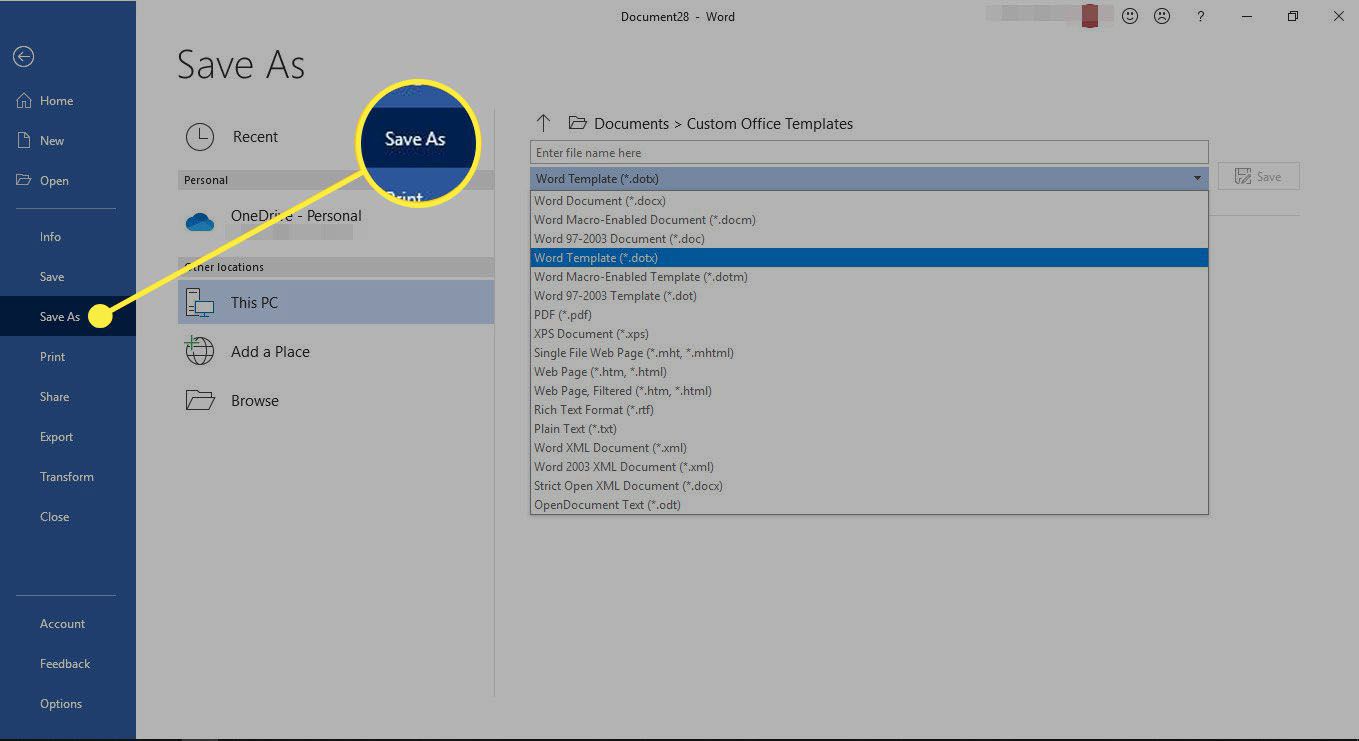The width and height of the screenshot is (1359, 741).
Task: Select the Recent location
Action: click(336, 137)
